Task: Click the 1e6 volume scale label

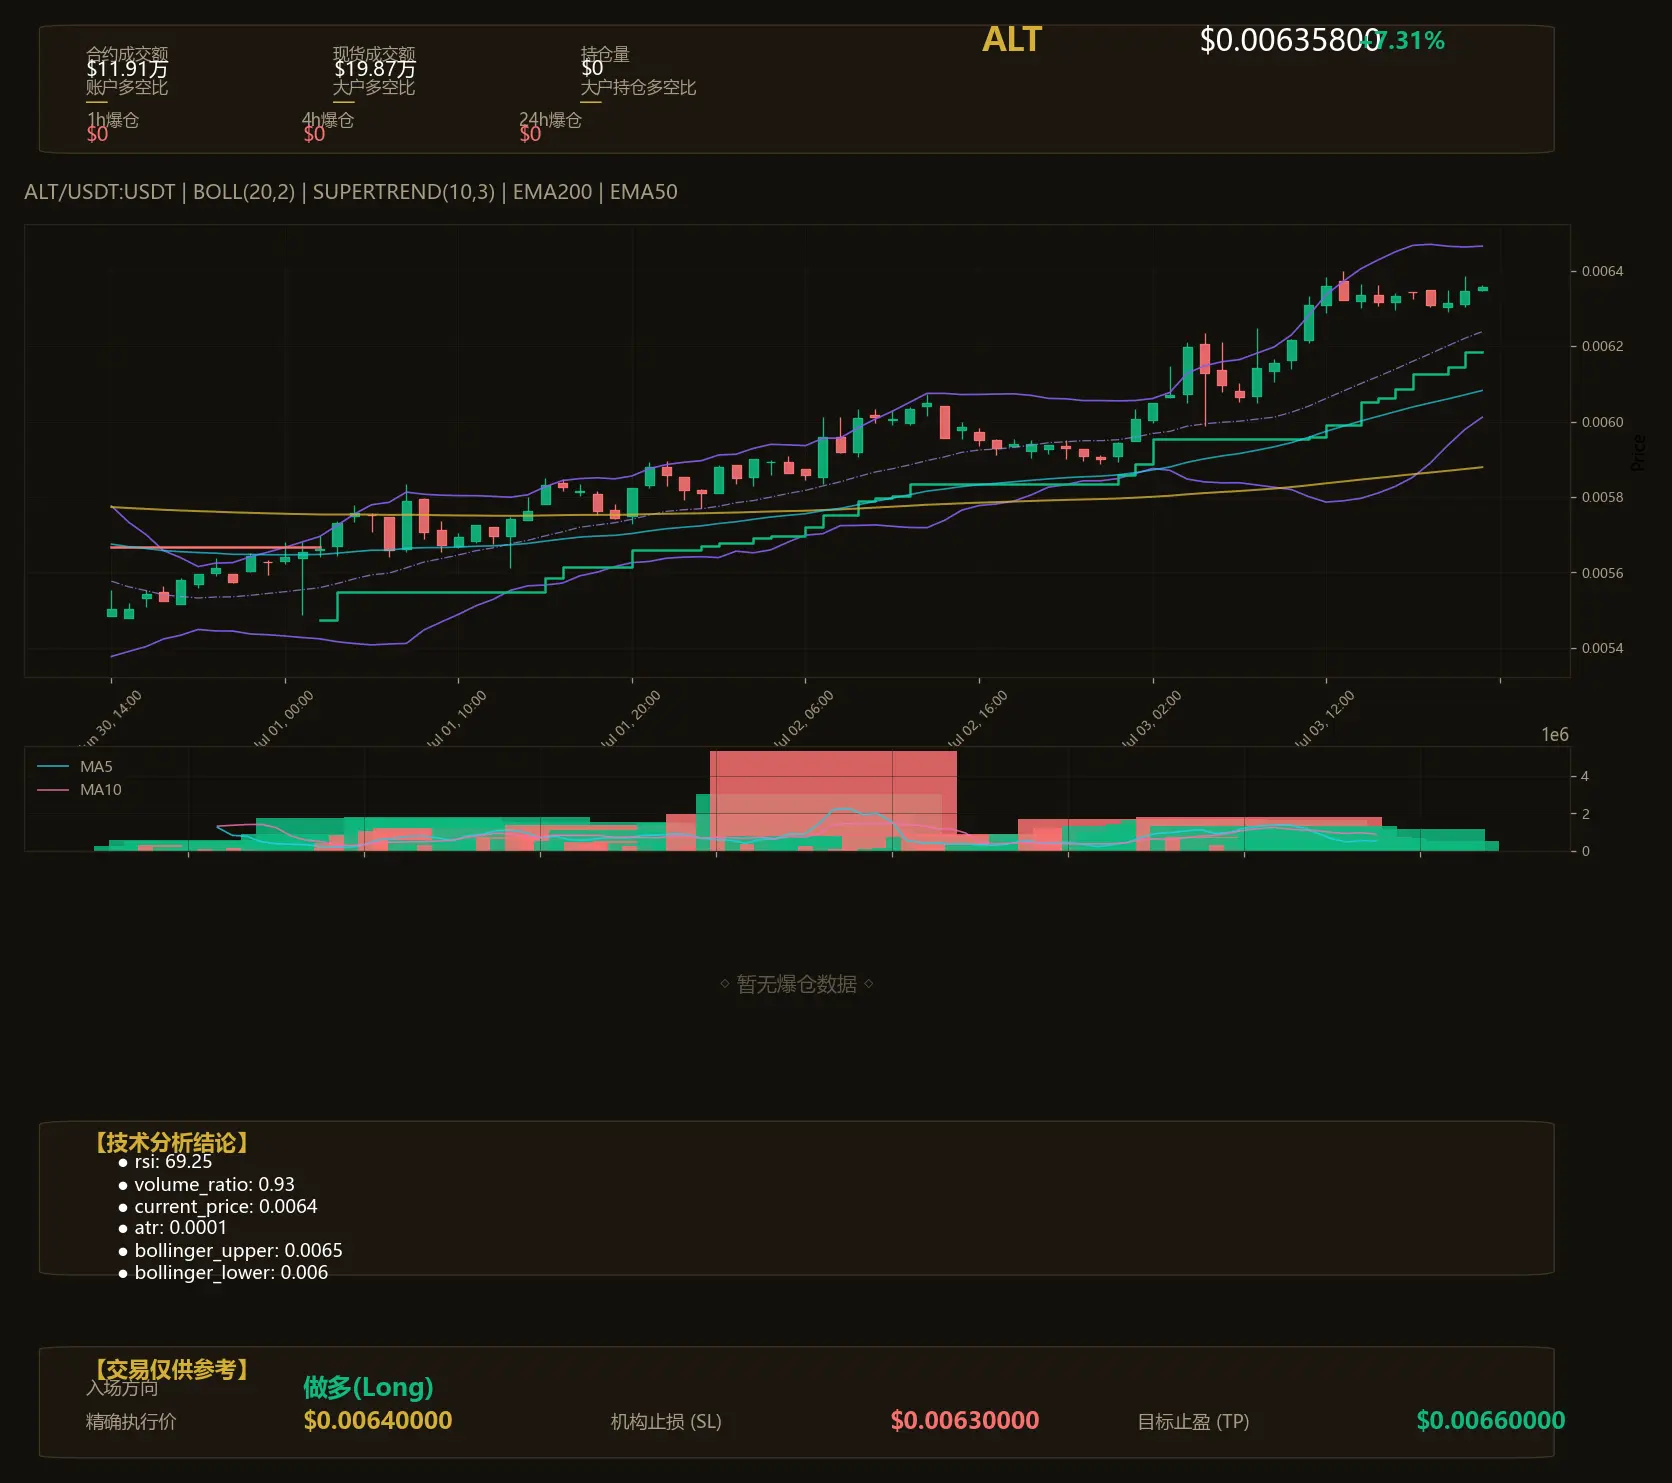Action: pos(1554,735)
